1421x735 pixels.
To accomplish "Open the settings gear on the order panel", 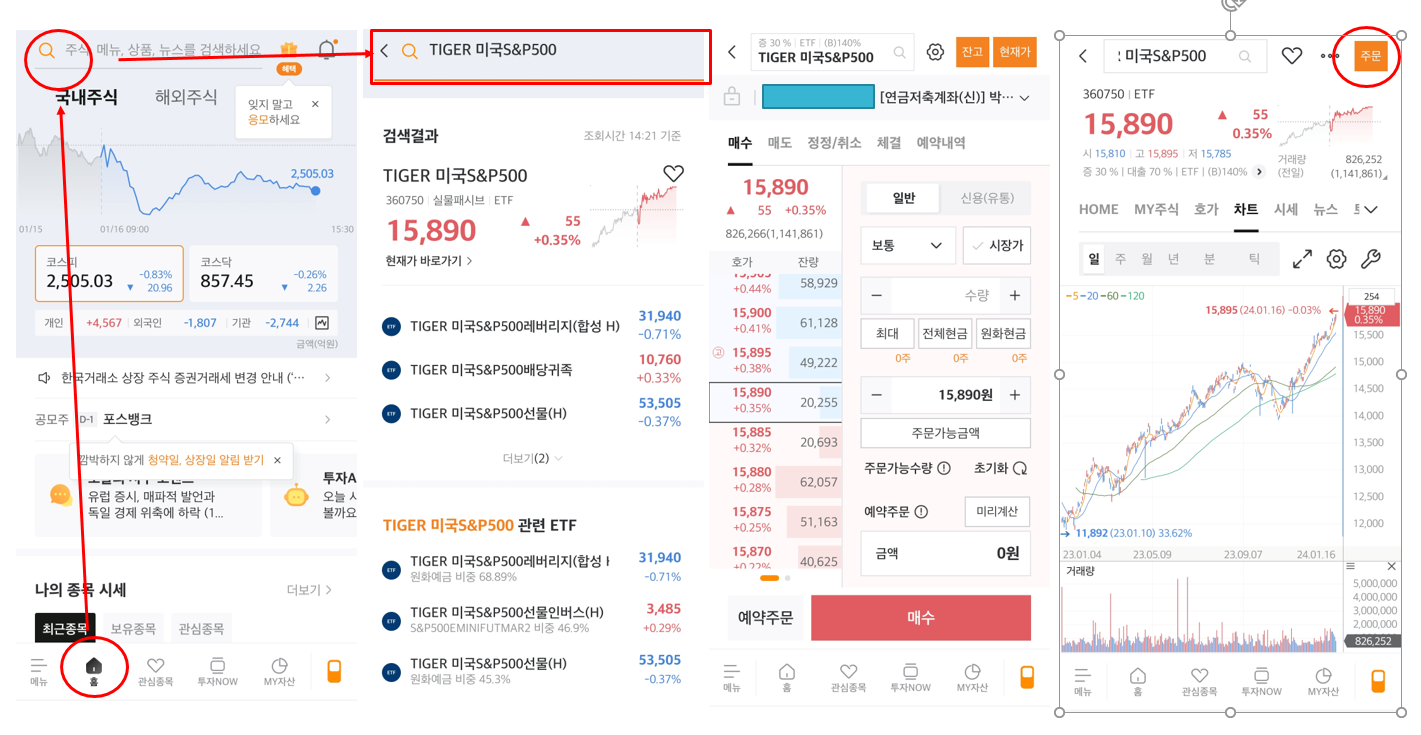I will click(934, 52).
